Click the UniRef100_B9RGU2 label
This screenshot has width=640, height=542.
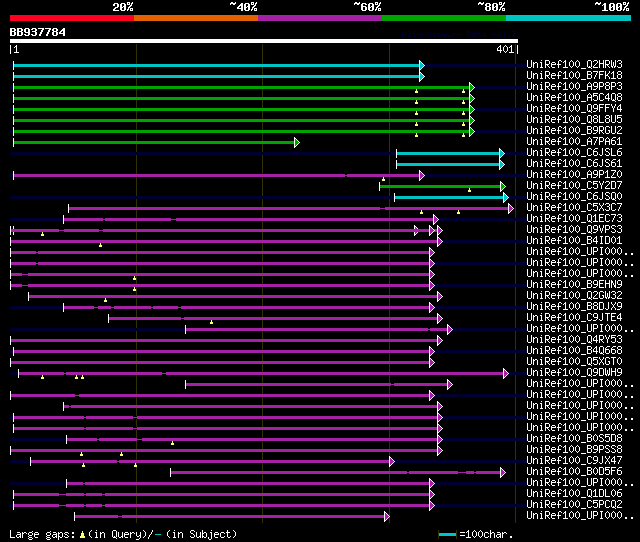point(574,131)
